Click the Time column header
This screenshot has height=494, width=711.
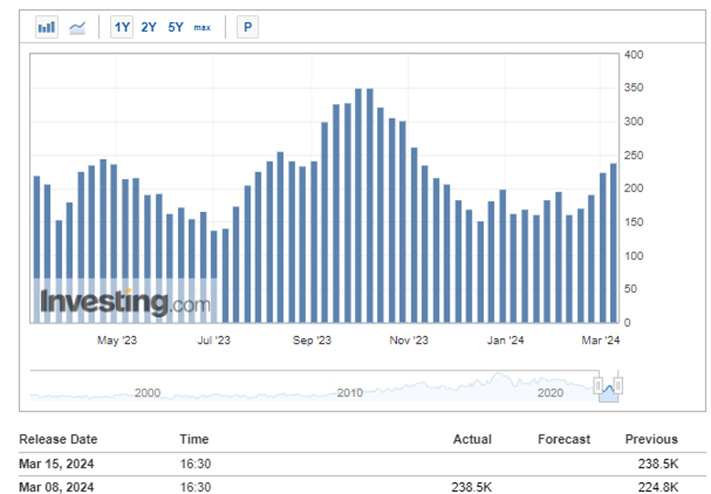[x=194, y=439]
